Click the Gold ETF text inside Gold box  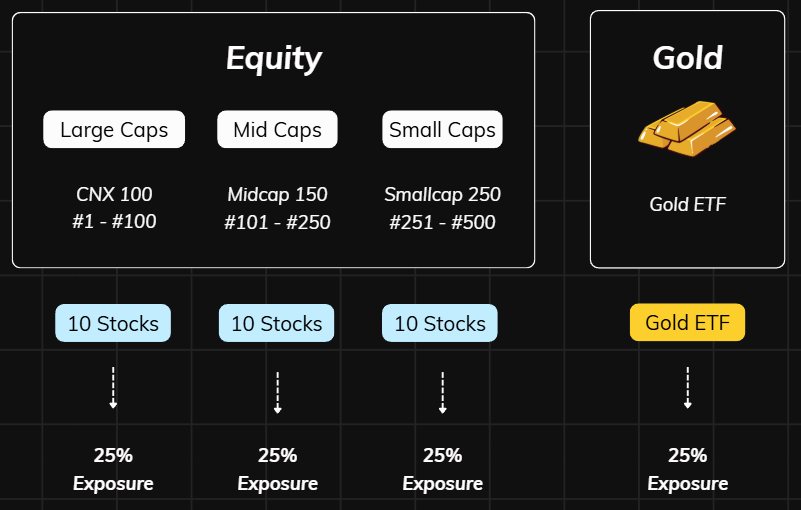(x=688, y=204)
